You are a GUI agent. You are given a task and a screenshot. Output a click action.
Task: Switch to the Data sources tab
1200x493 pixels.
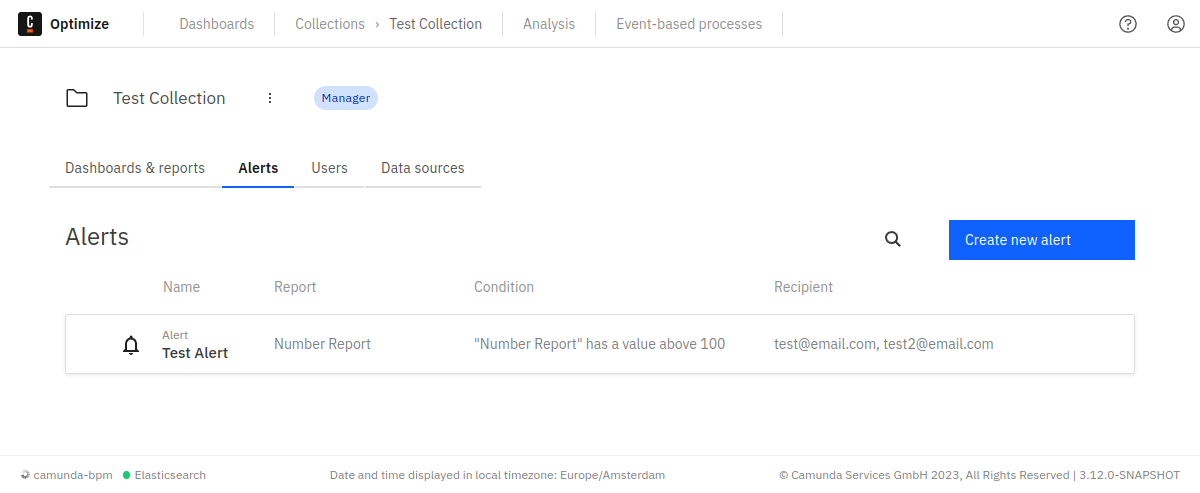pos(422,168)
